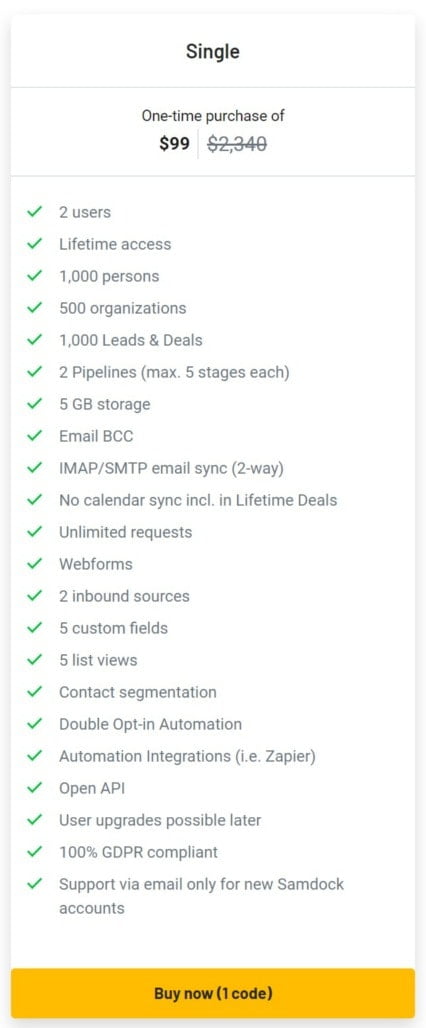Click the $99 price

click(174, 144)
